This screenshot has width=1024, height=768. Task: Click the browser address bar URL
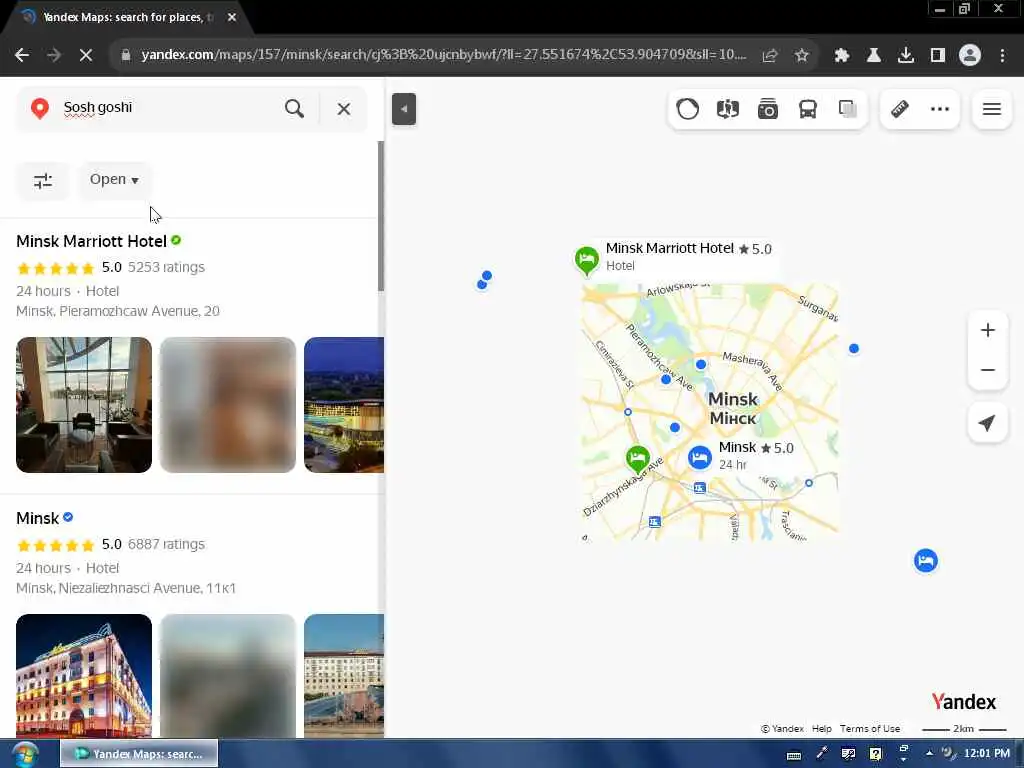click(x=443, y=55)
